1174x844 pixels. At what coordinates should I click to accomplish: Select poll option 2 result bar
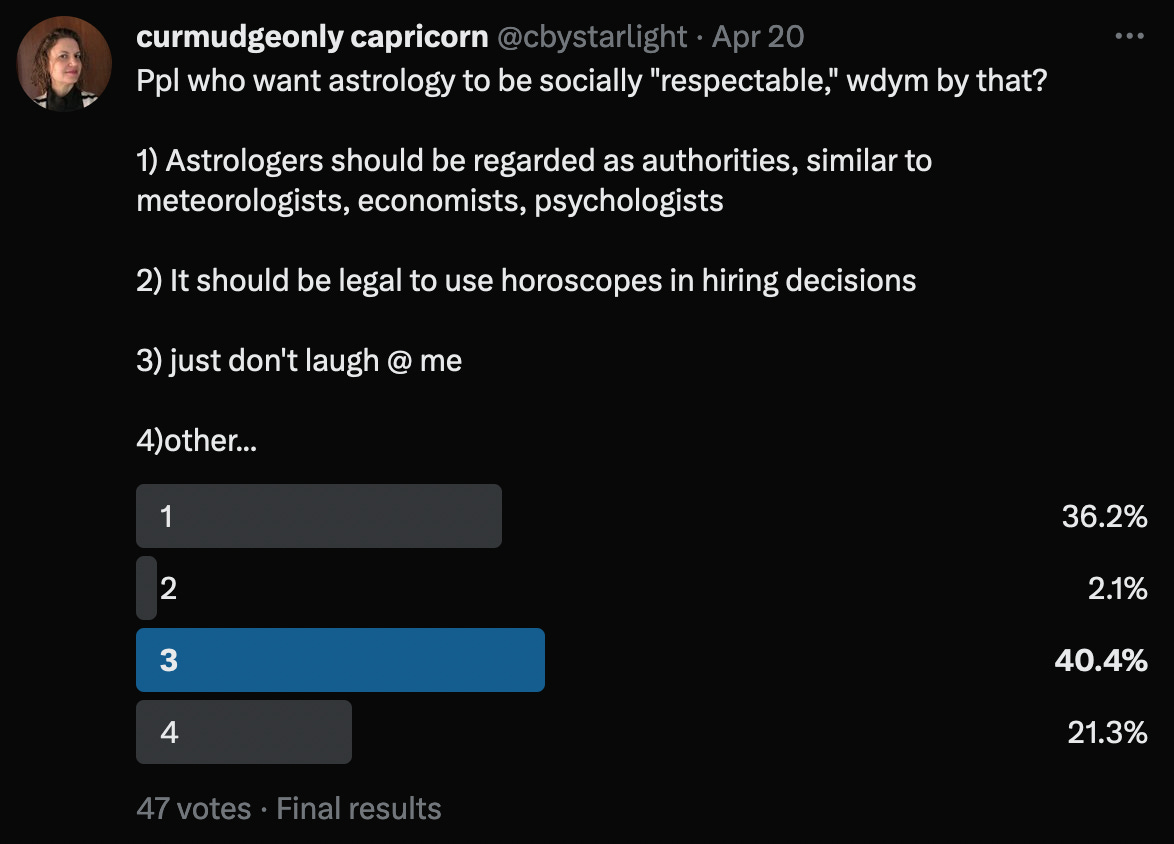click(x=145, y=588)
